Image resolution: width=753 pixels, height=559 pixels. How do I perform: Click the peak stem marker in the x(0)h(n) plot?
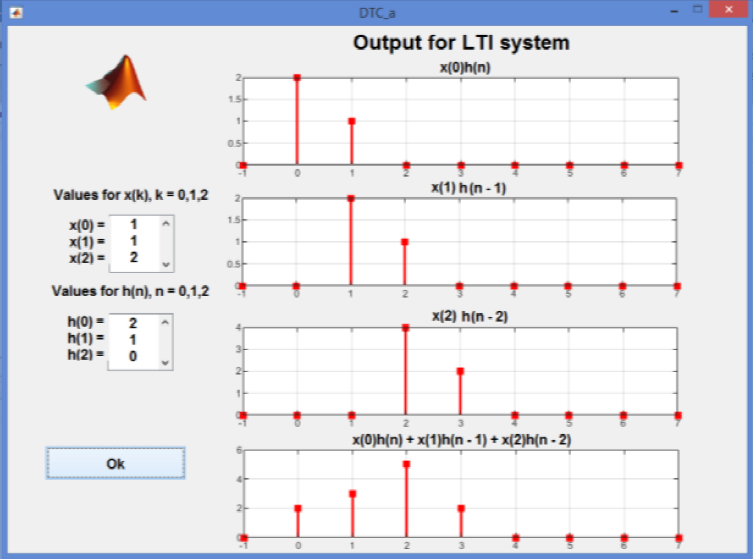297,77
